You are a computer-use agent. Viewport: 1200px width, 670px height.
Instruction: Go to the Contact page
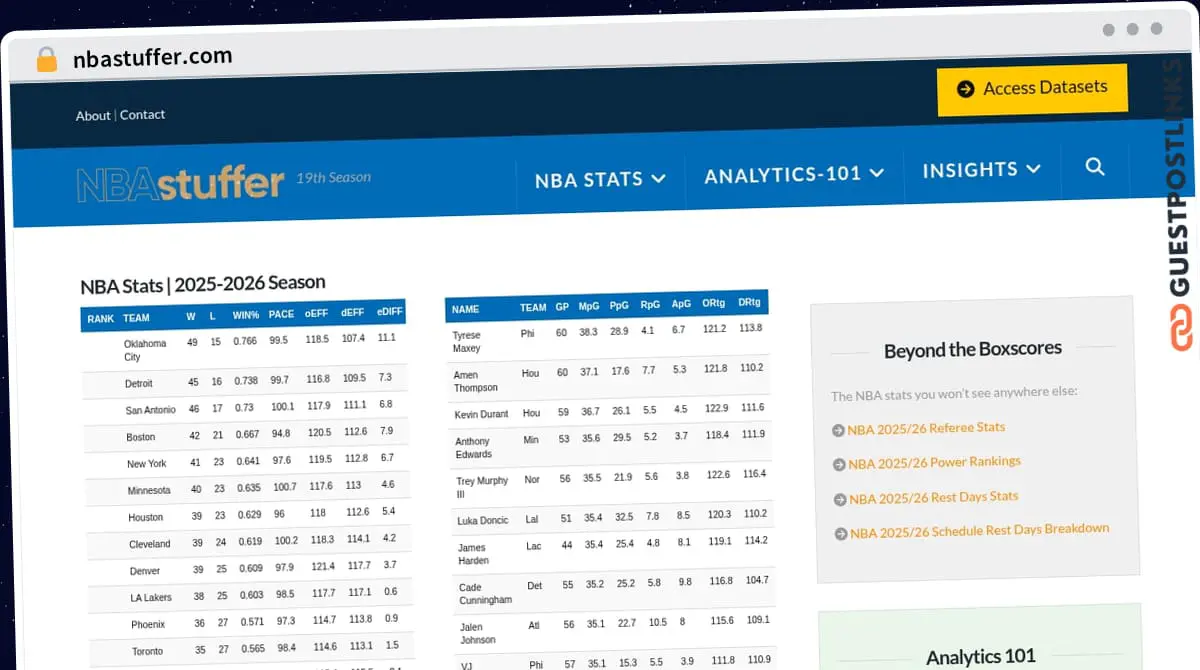(143, 115)
